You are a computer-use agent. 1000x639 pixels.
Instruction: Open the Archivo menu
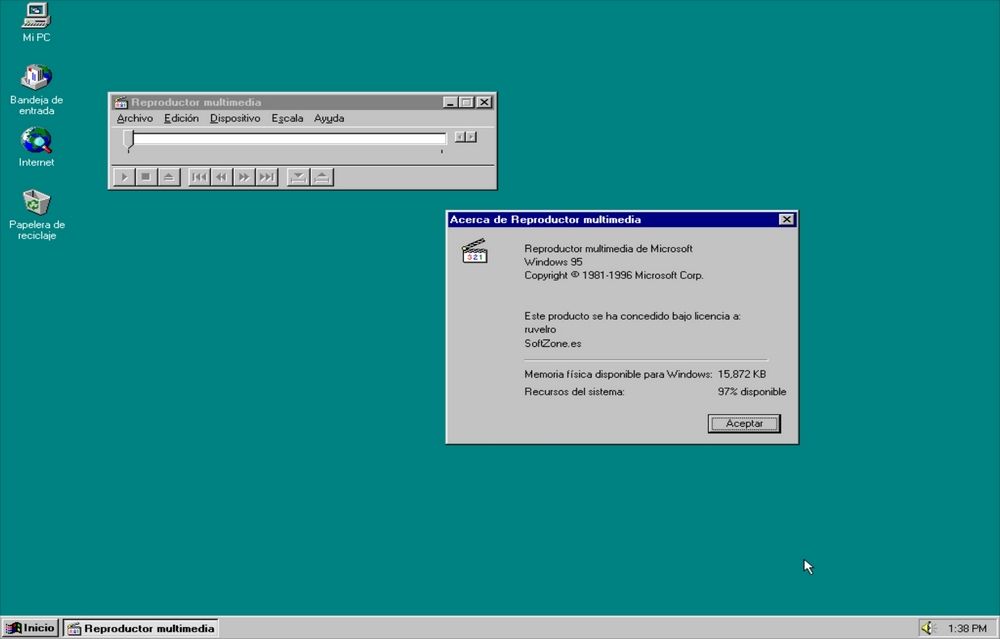click(x=135, y=118)
